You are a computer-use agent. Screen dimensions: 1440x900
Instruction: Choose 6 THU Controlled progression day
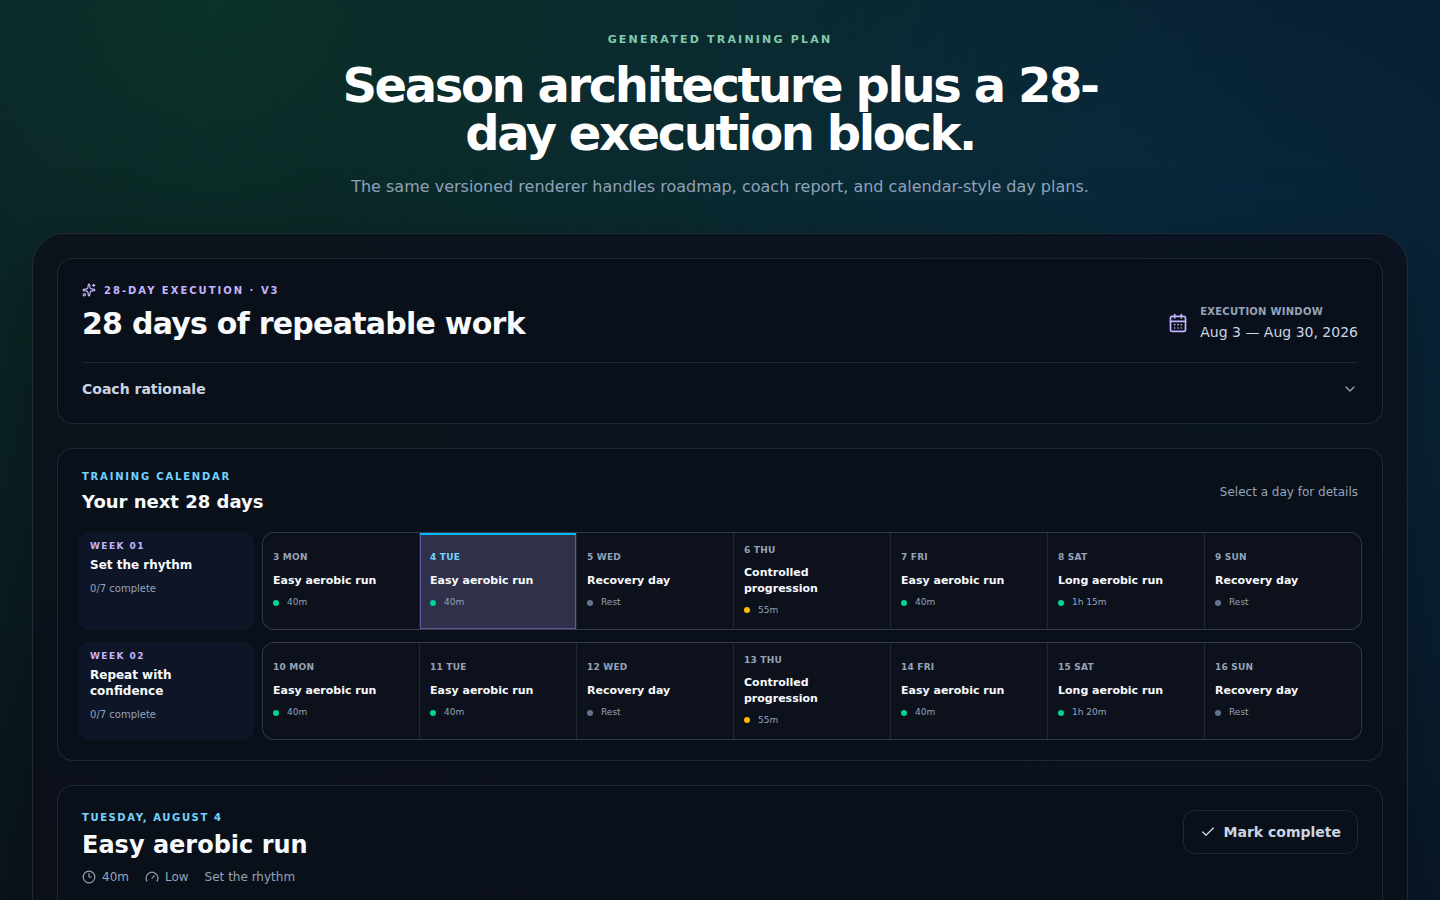[x=812, y=581]
